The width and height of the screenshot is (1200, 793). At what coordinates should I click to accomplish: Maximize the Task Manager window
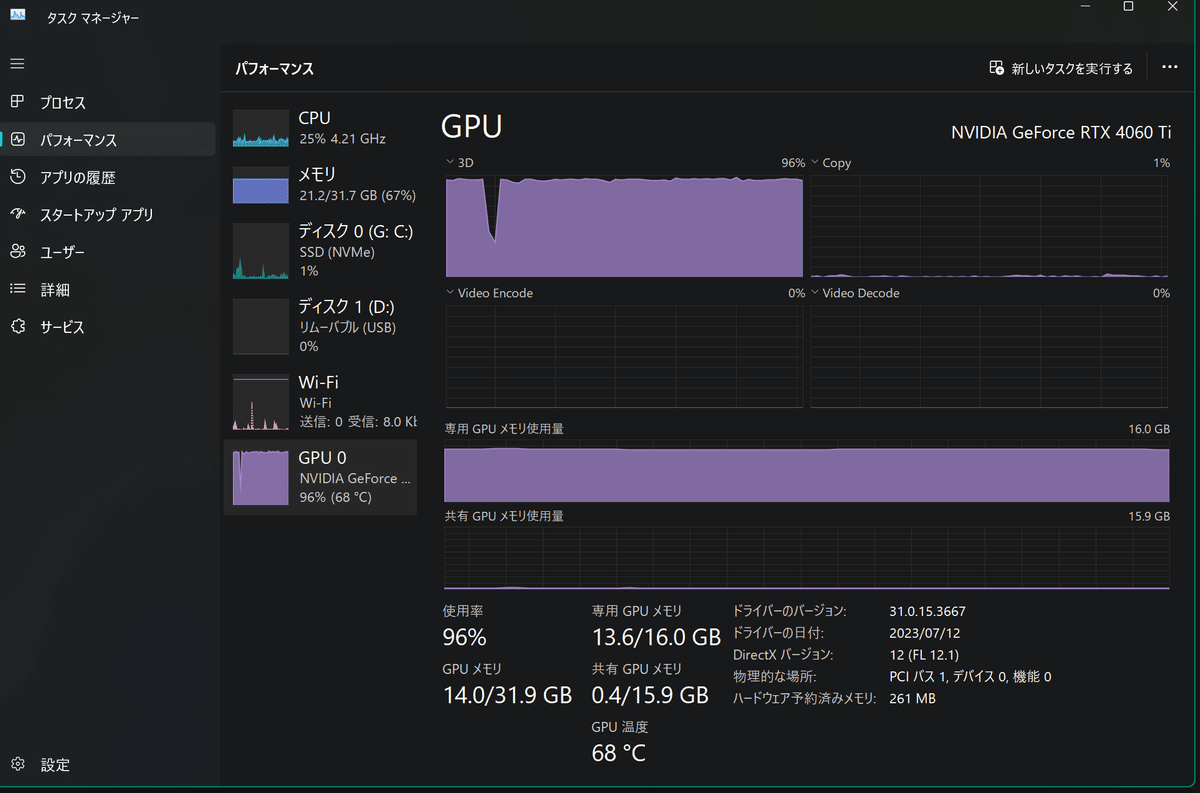[x=1127, y=7]
